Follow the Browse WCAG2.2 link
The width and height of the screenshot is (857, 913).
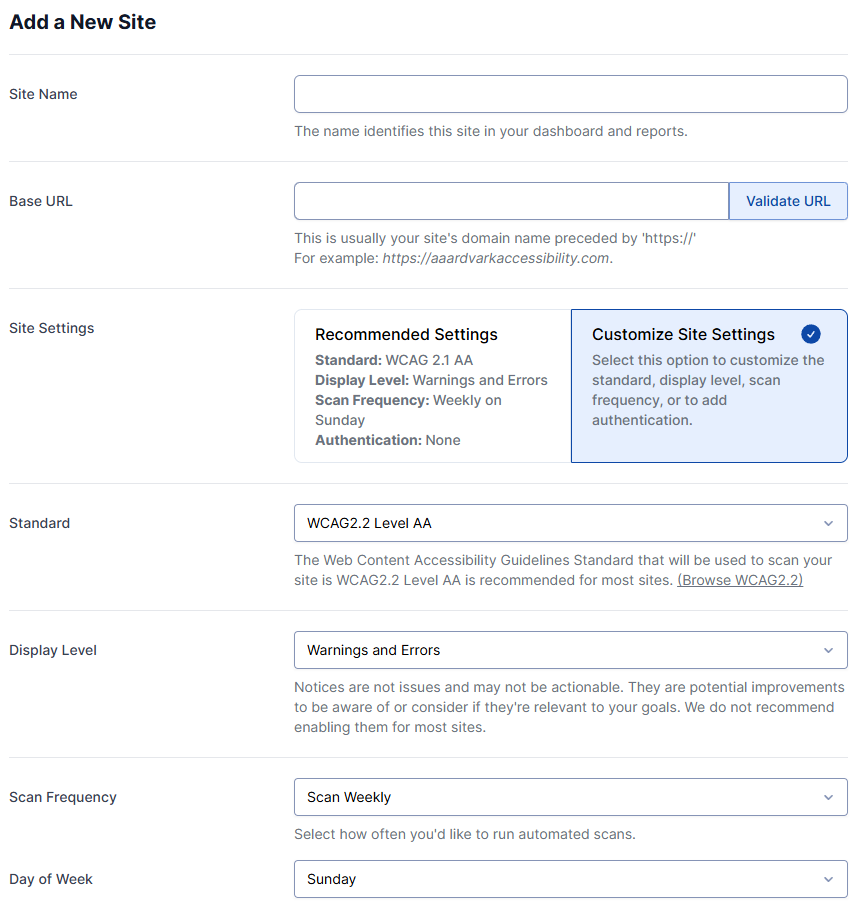740,580
